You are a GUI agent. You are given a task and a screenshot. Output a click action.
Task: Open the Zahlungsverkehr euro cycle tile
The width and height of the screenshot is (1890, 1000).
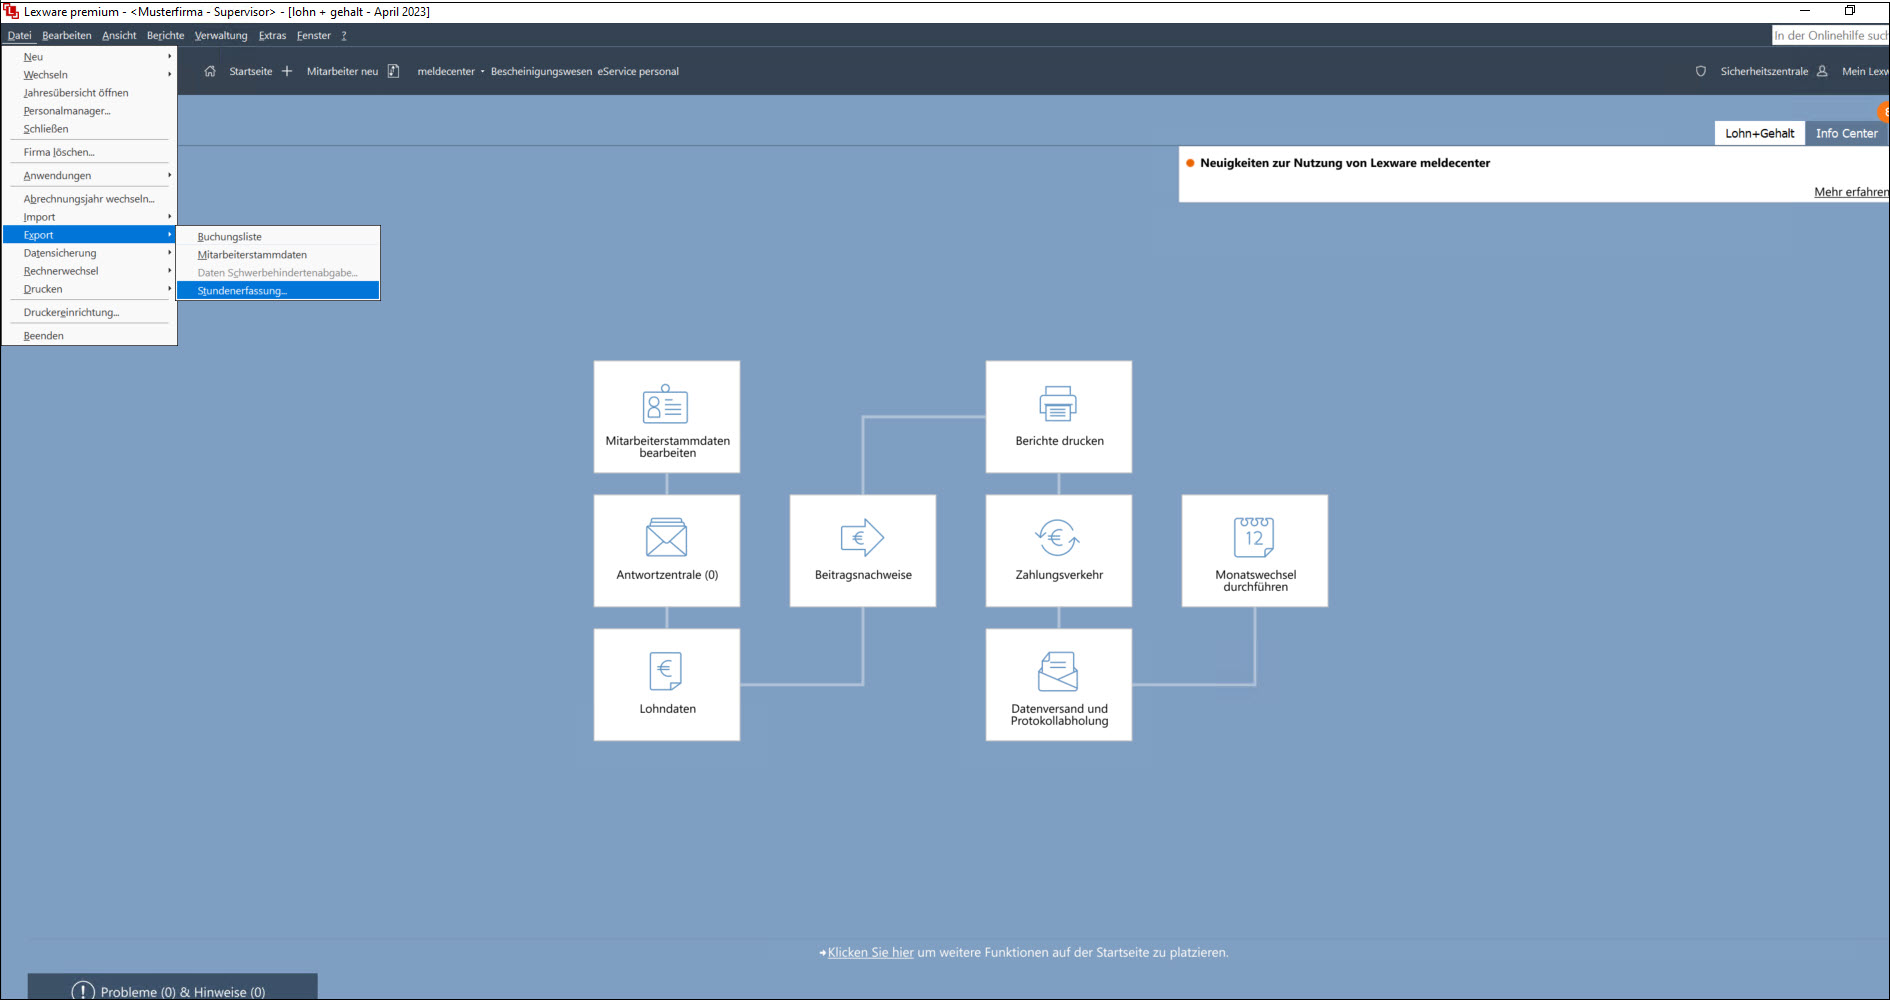pyautogui.click(x=1059, y=551)
